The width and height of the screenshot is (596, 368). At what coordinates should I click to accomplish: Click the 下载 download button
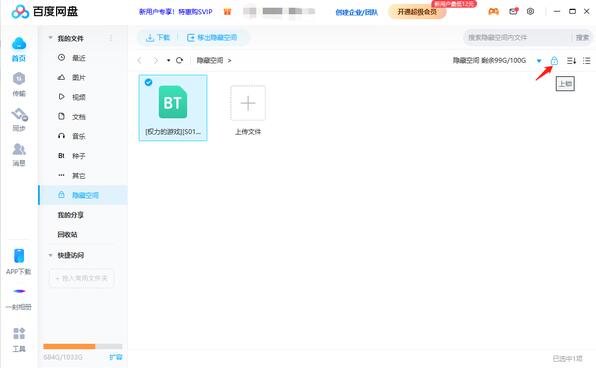(158, 37)
